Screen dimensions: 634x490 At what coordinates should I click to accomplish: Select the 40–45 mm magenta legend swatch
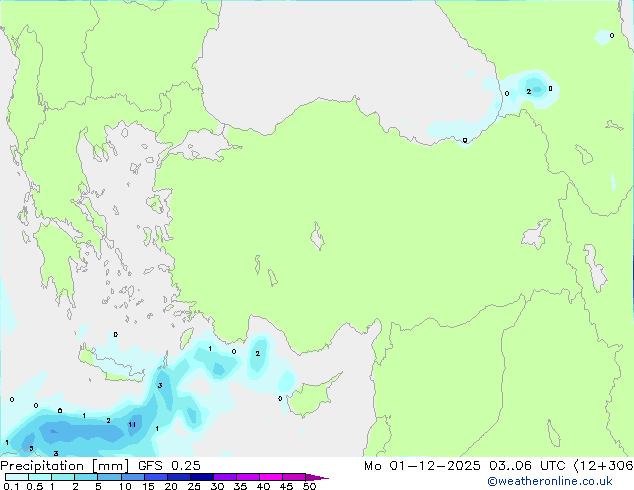[x=271, y=477]
